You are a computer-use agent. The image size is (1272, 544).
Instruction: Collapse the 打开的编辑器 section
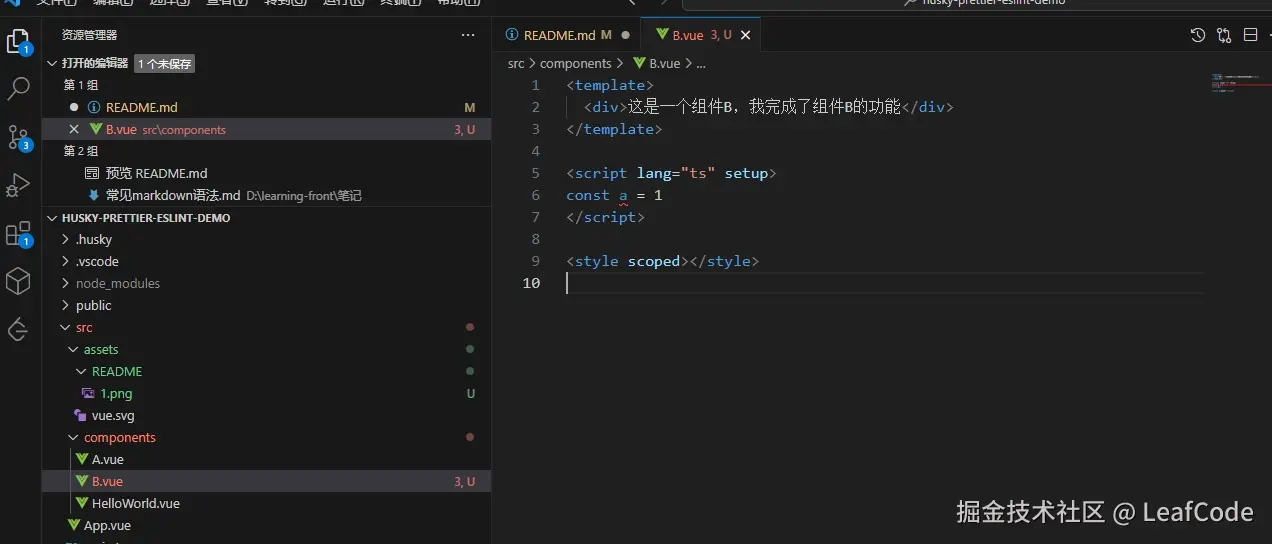click(53, 63)
